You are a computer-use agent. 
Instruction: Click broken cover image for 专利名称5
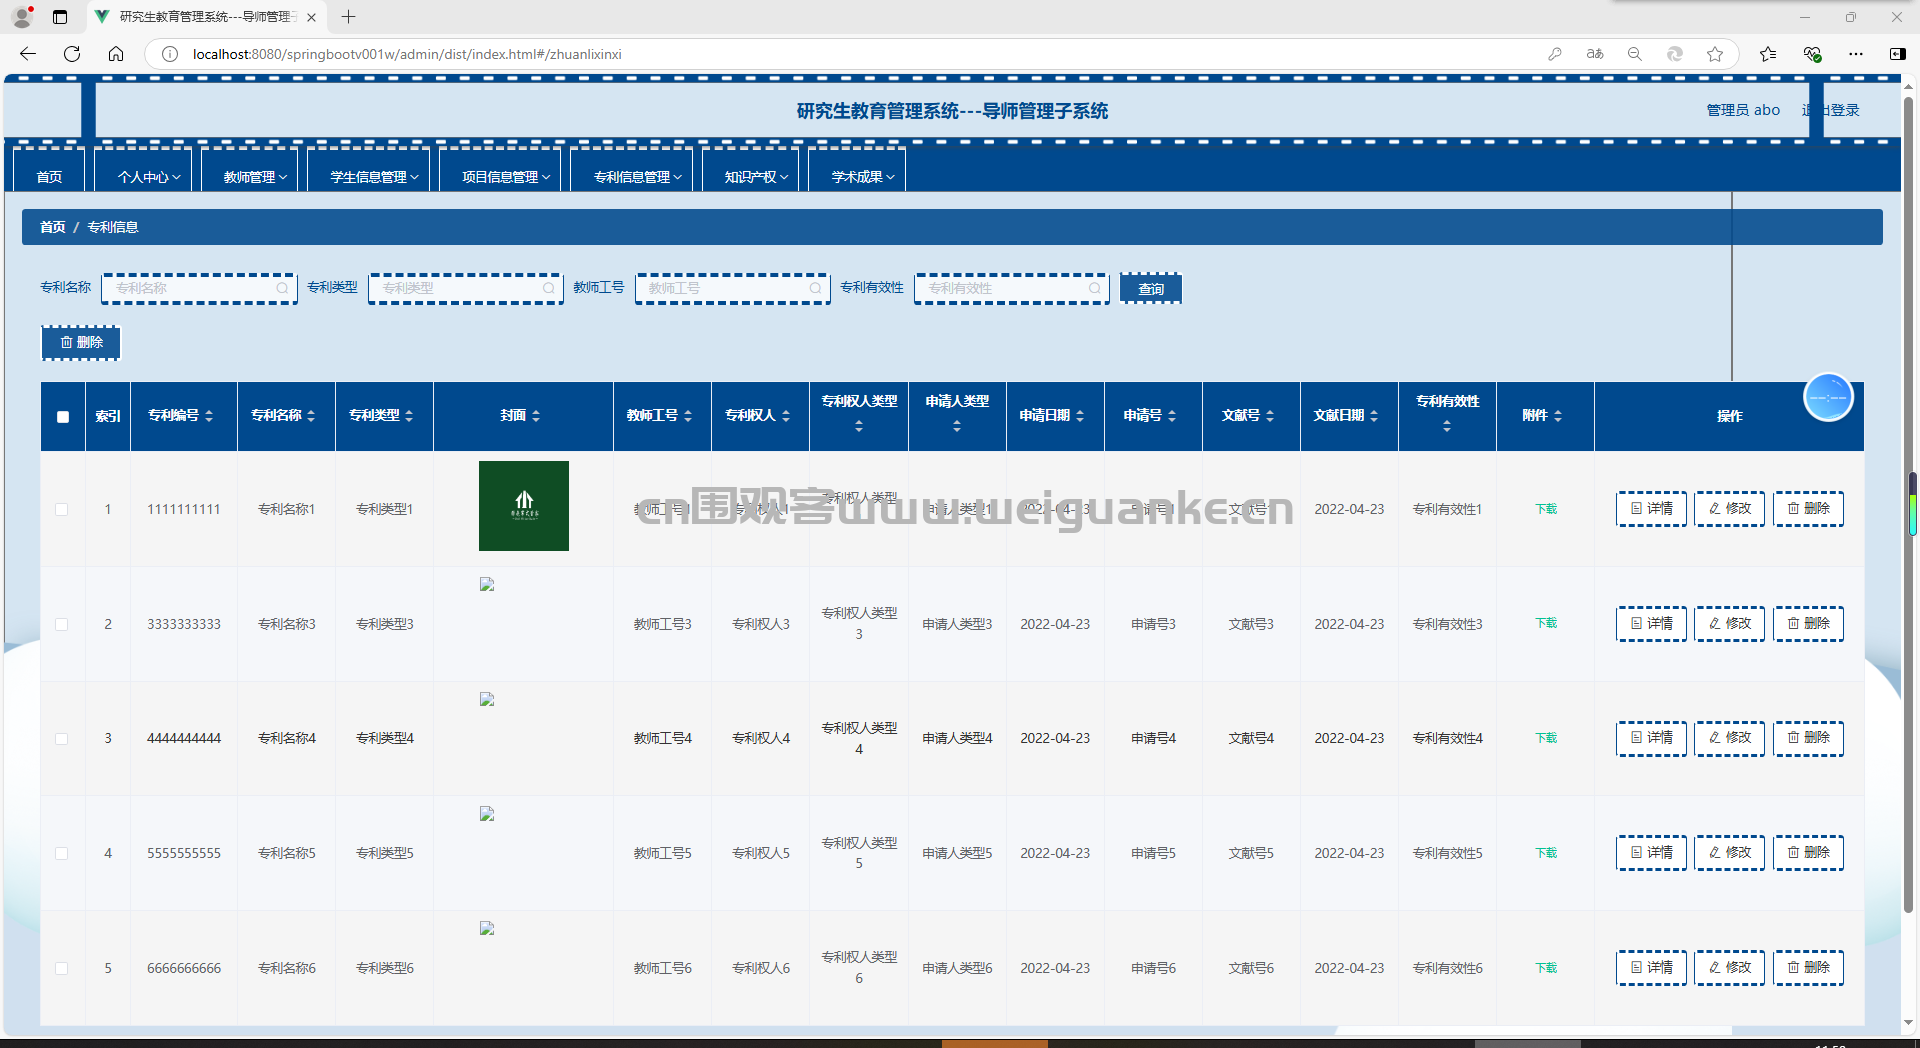pos(487,814)
